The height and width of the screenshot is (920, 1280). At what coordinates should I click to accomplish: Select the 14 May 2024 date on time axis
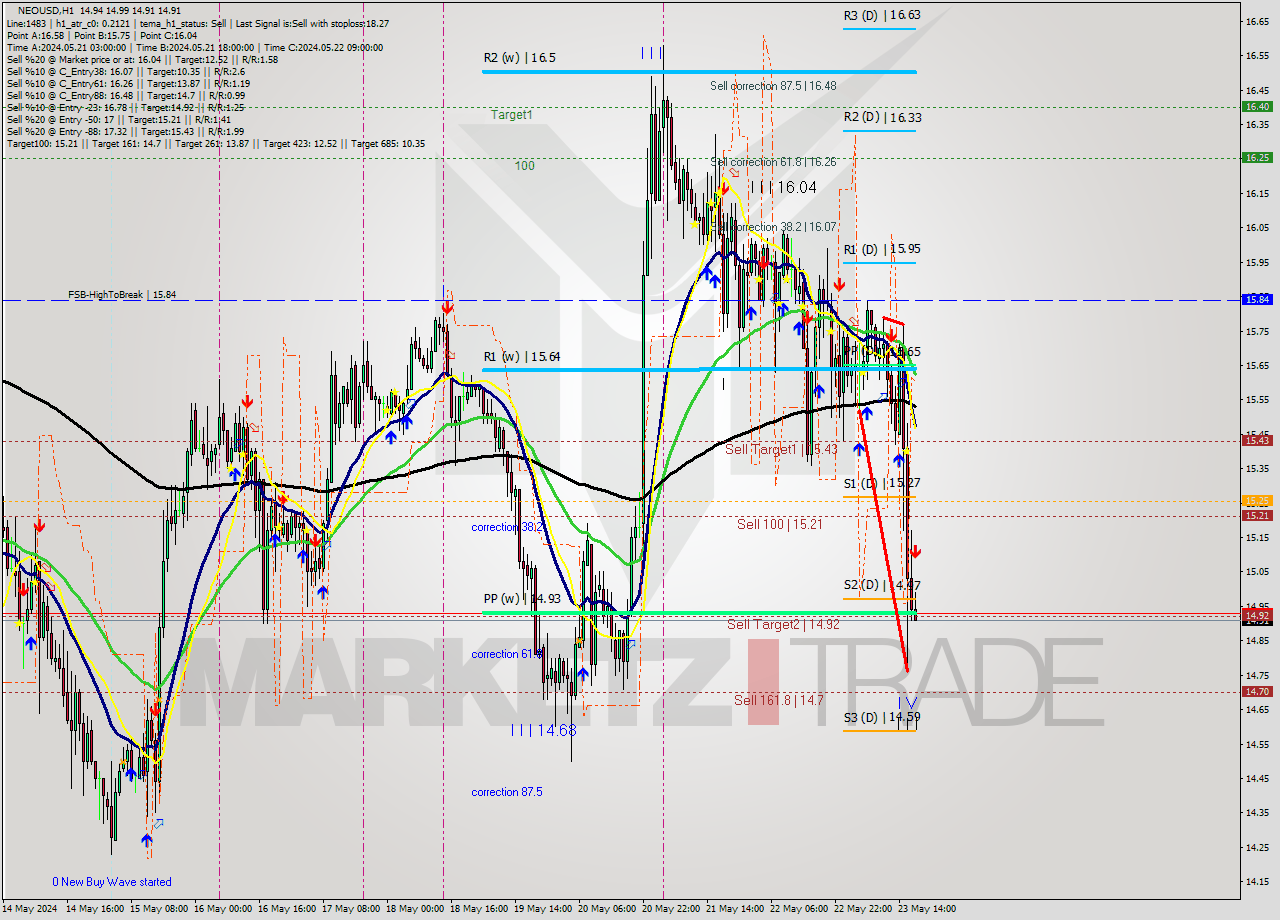[31, 909]
